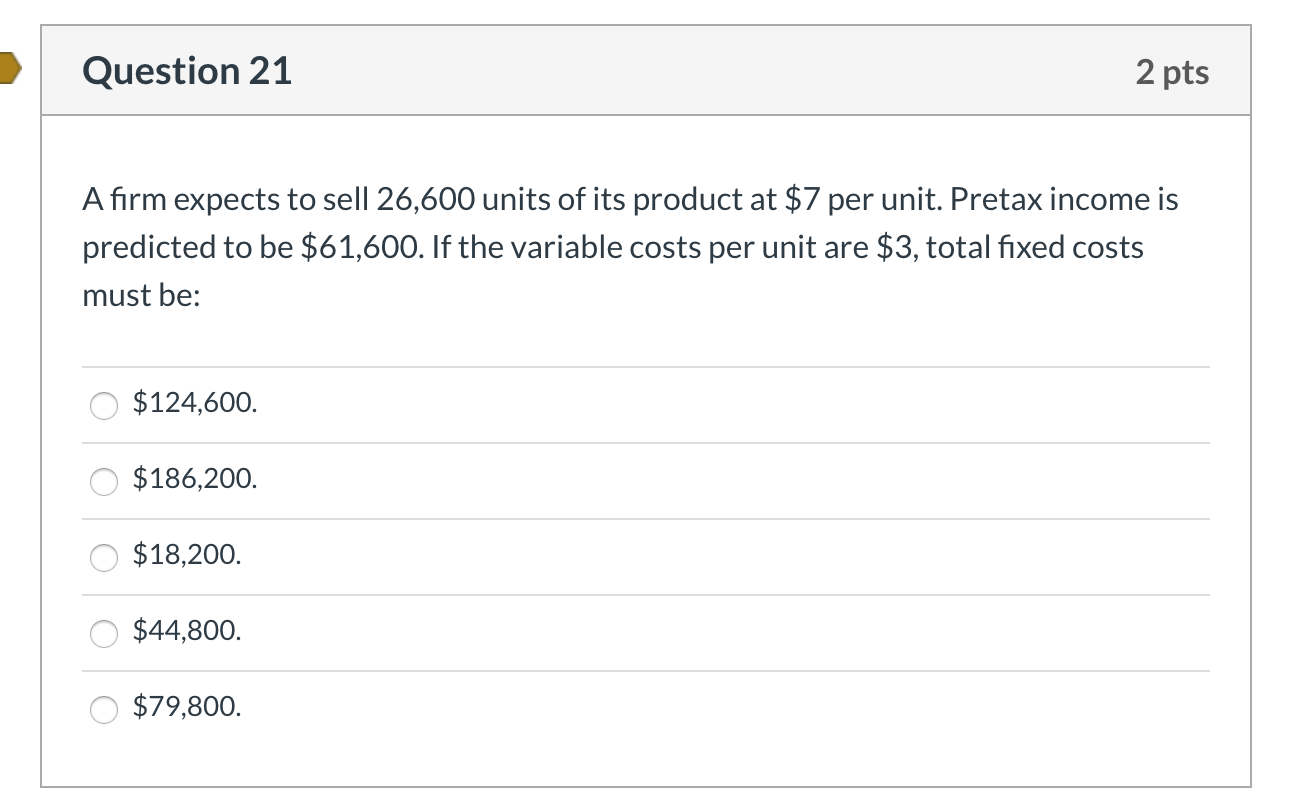Click the 2 pts label

coord(1174,70)
